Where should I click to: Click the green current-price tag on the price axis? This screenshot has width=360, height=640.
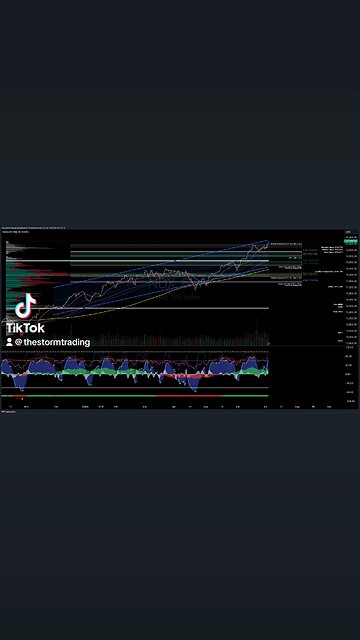(351, 241)
